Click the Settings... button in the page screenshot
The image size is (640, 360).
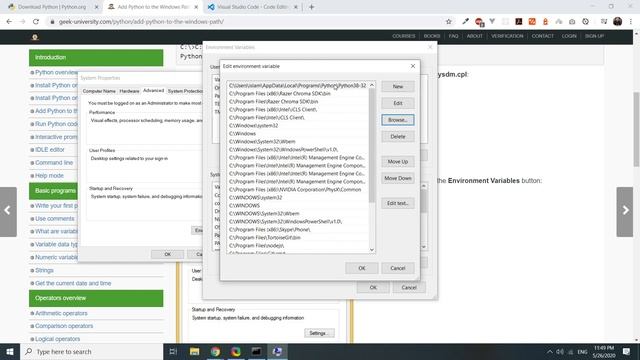pyautogui.click(x=319, y=333)
